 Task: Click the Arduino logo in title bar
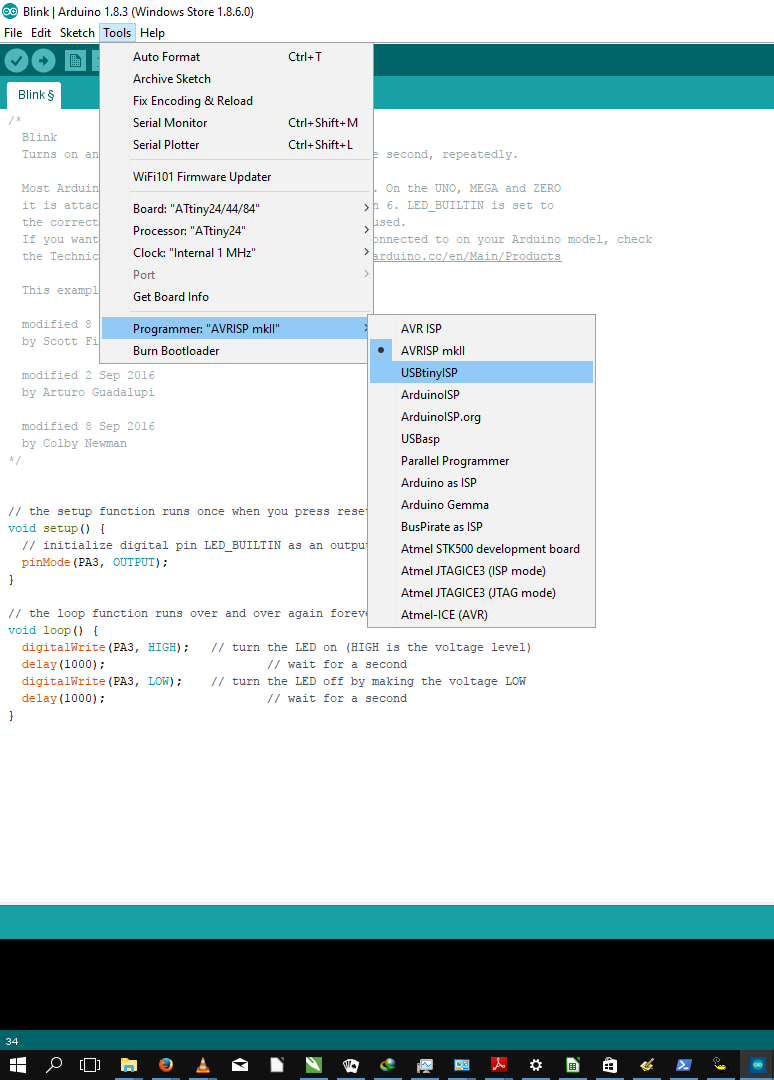(x=10, y=11)
